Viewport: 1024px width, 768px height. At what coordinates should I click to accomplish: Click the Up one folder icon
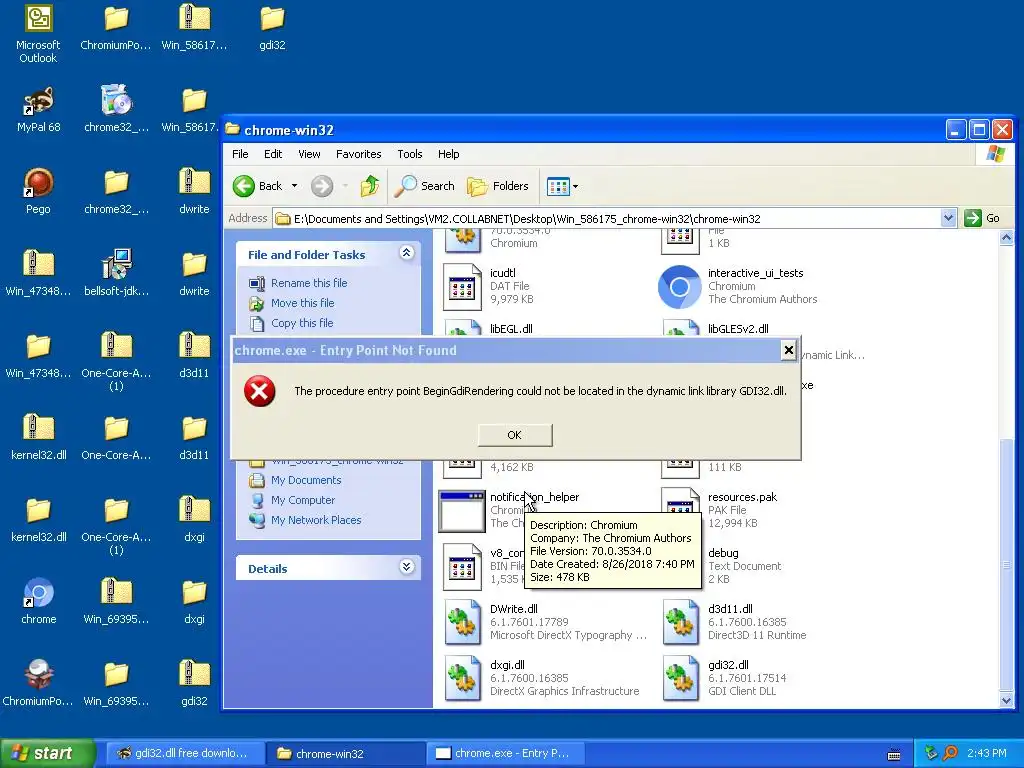[370, 186]
